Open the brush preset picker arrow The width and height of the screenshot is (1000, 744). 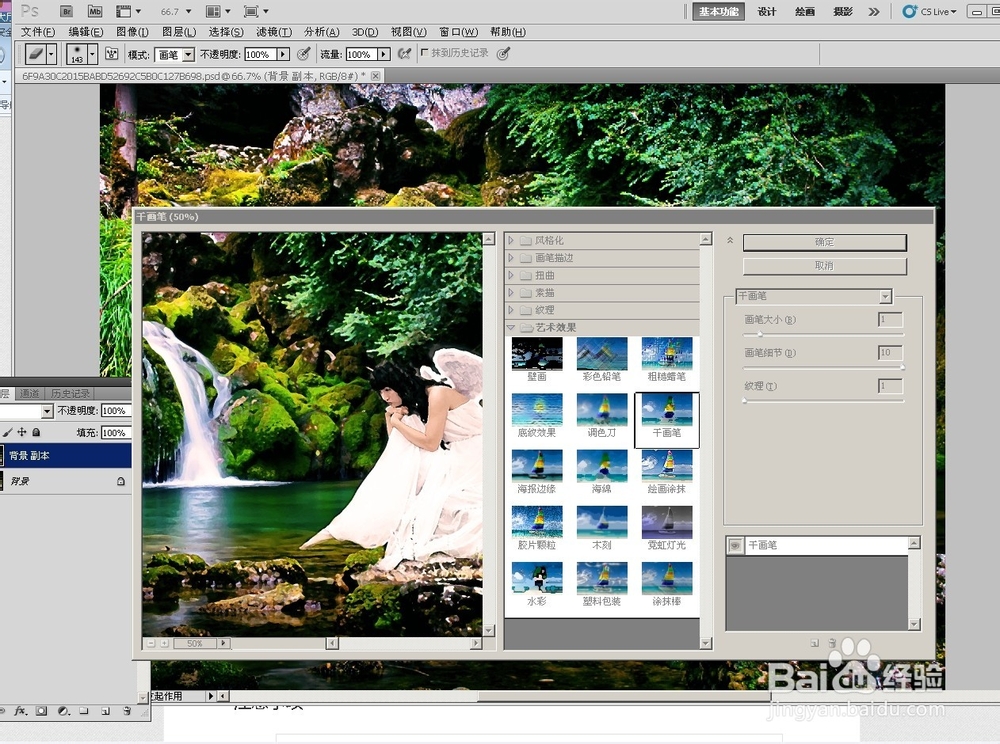pos(92,54)
